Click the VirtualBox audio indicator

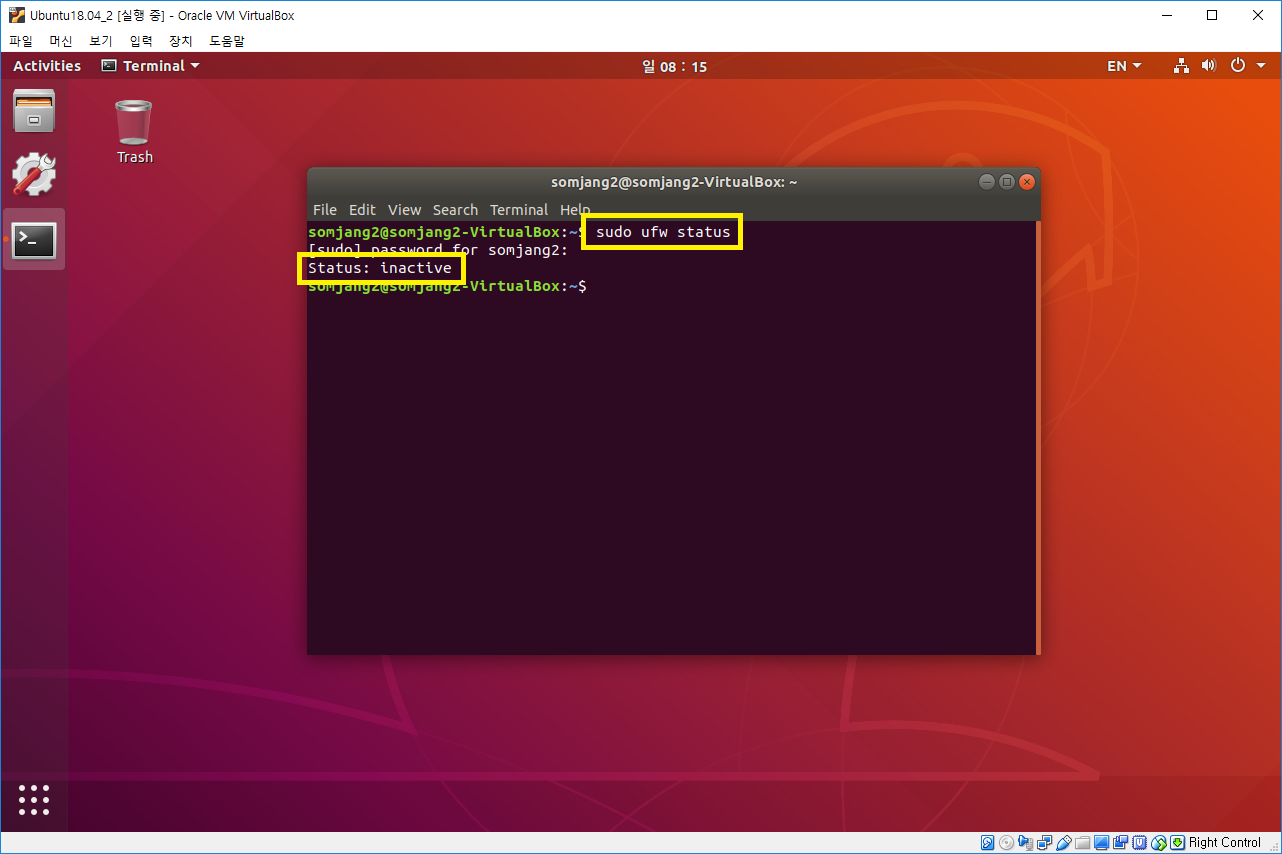1026,843
